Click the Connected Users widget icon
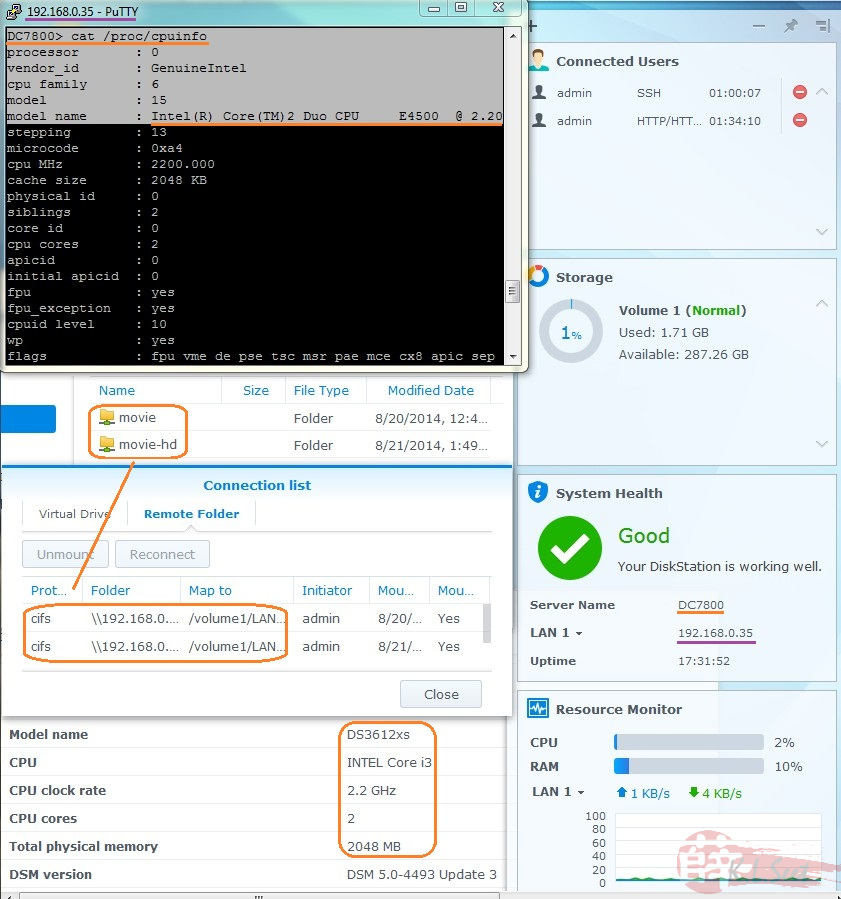Screen dimensions: 841x899 coord(538,60)
